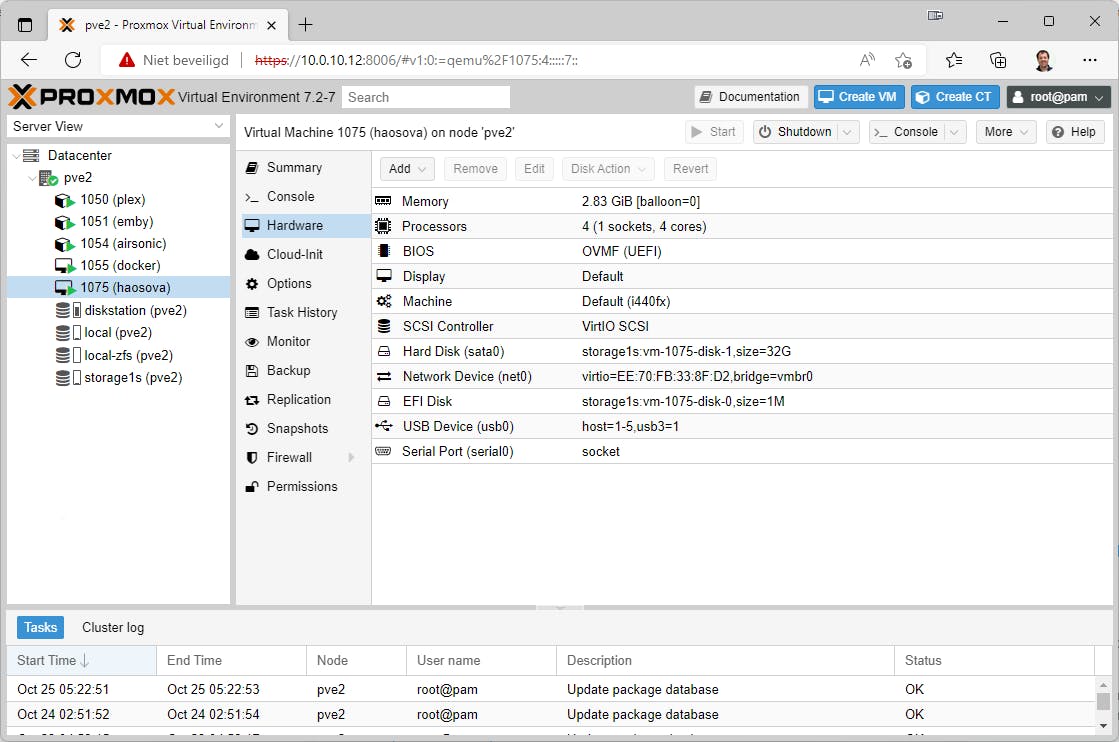
Task: Select storage1s (pve2) storage
Action: coord(119,377)
